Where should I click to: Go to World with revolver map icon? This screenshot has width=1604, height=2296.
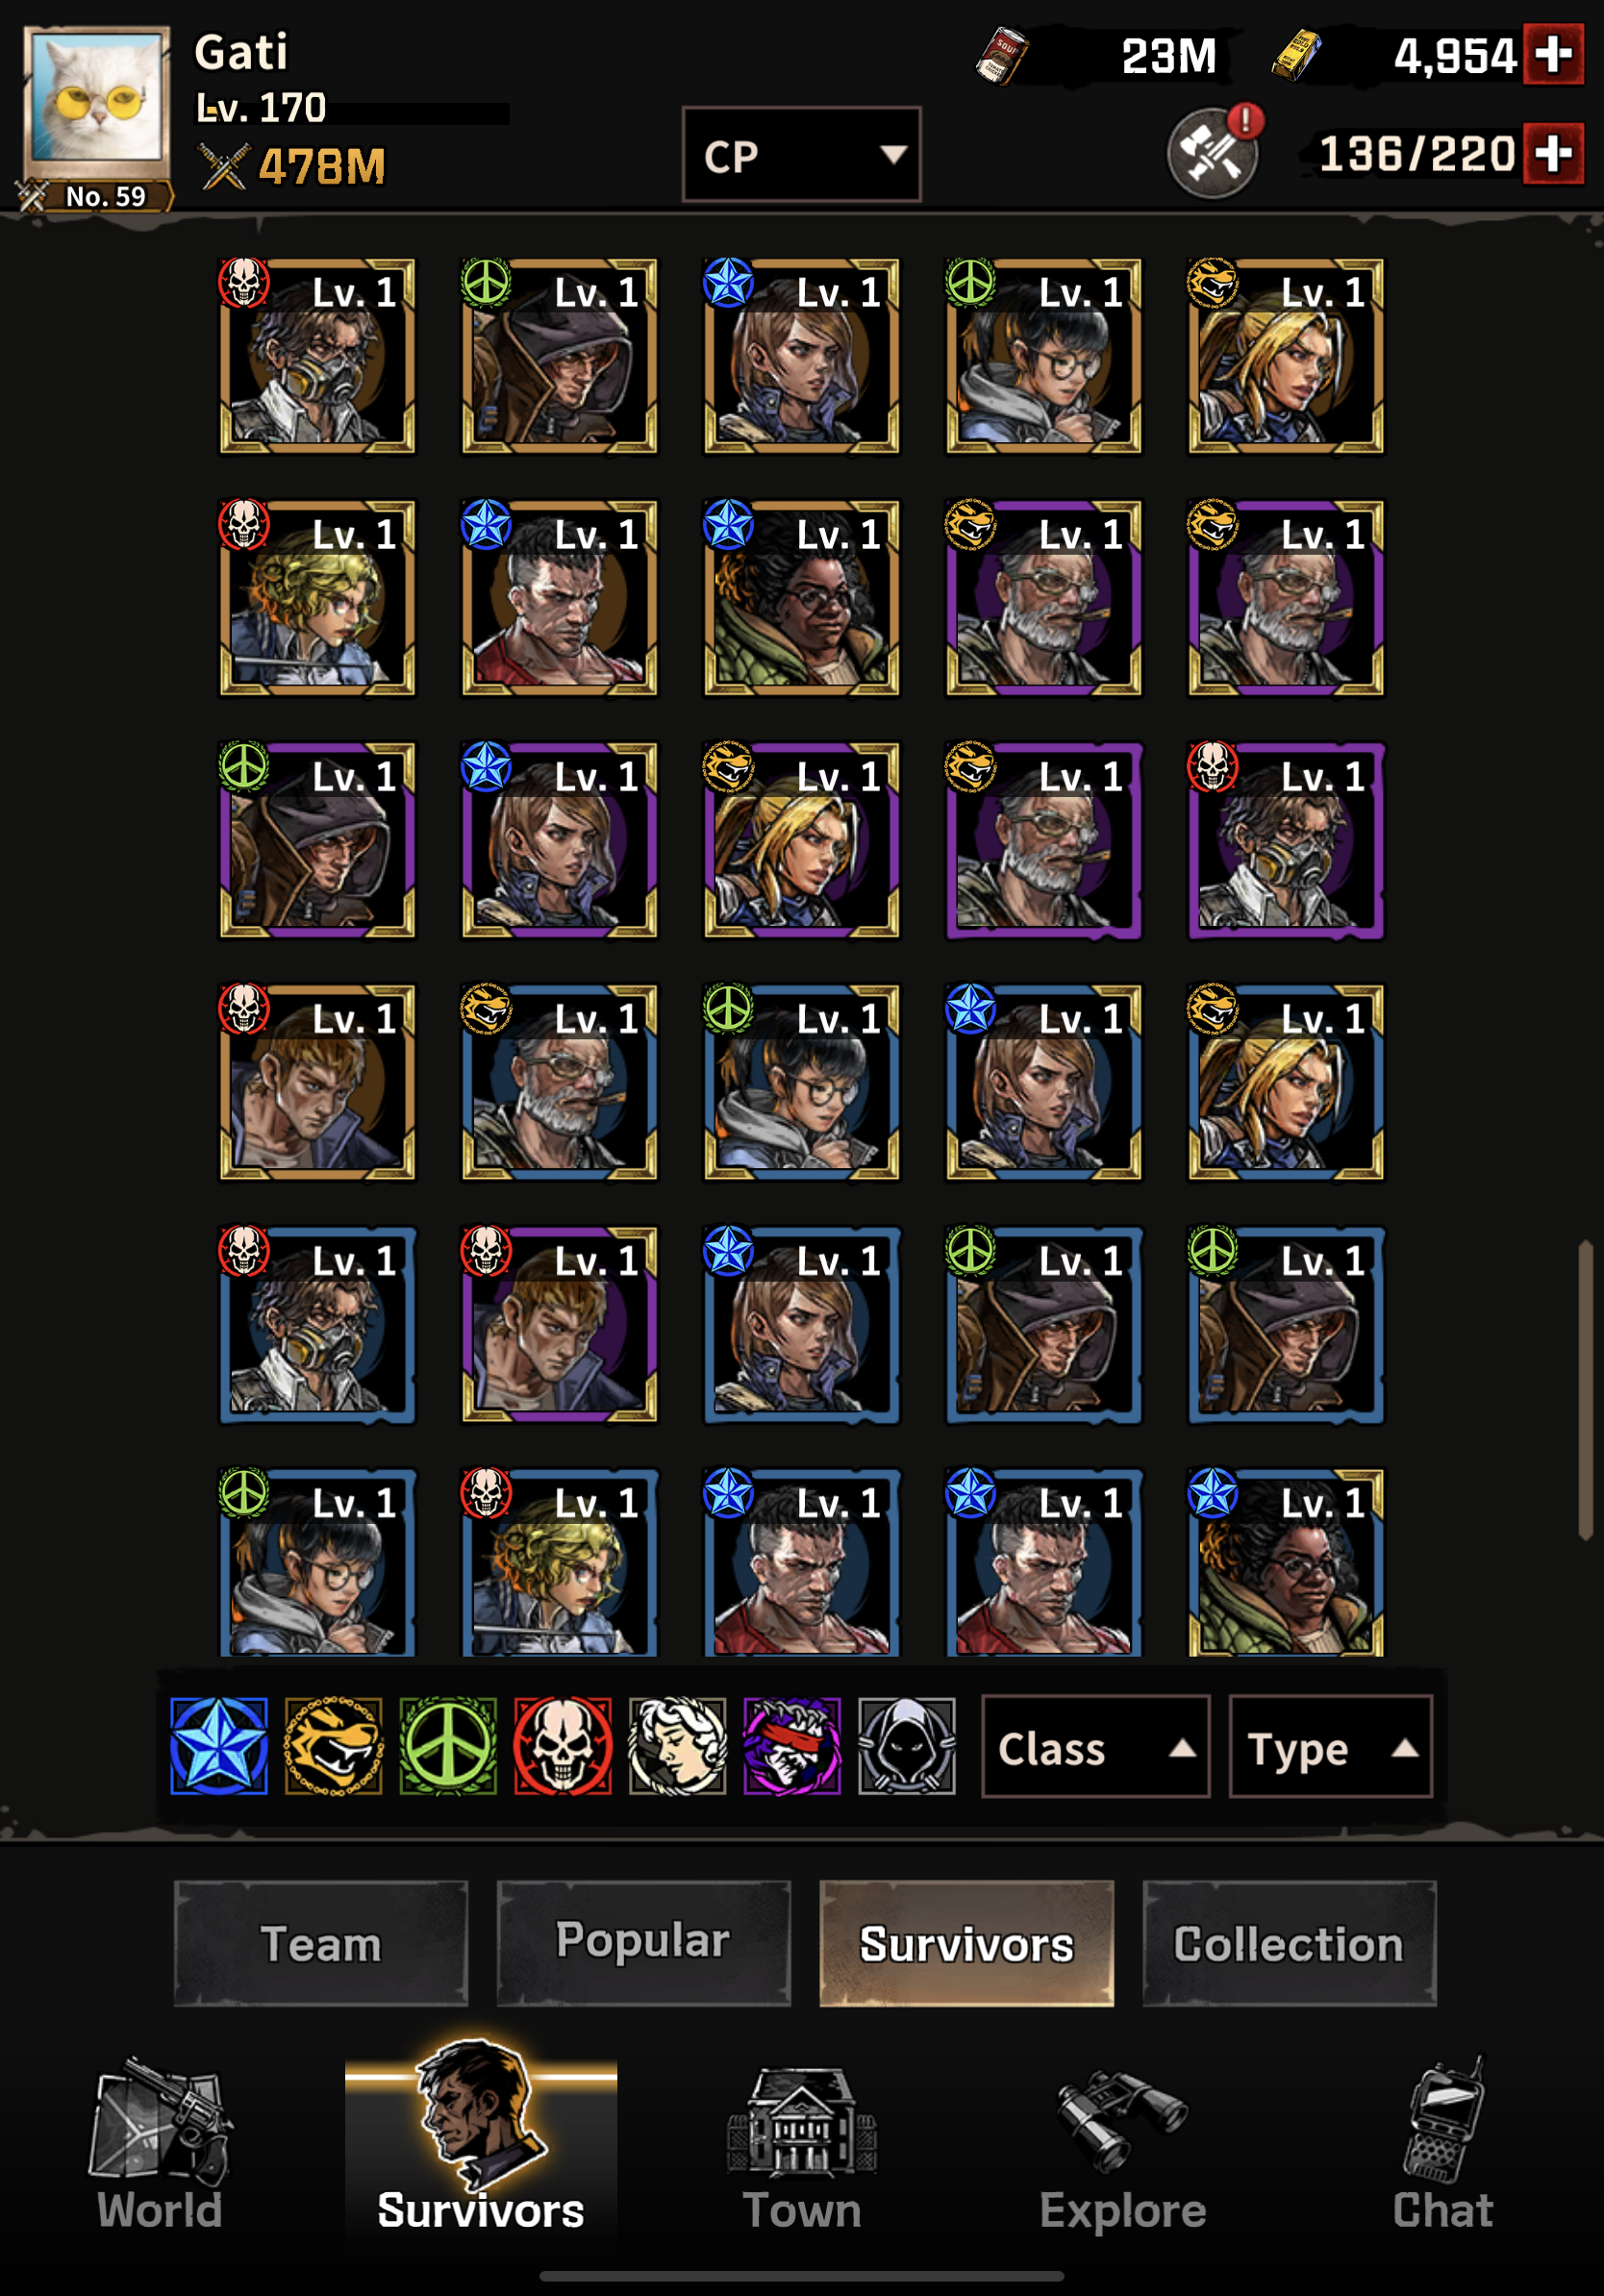pos(160,2143)
